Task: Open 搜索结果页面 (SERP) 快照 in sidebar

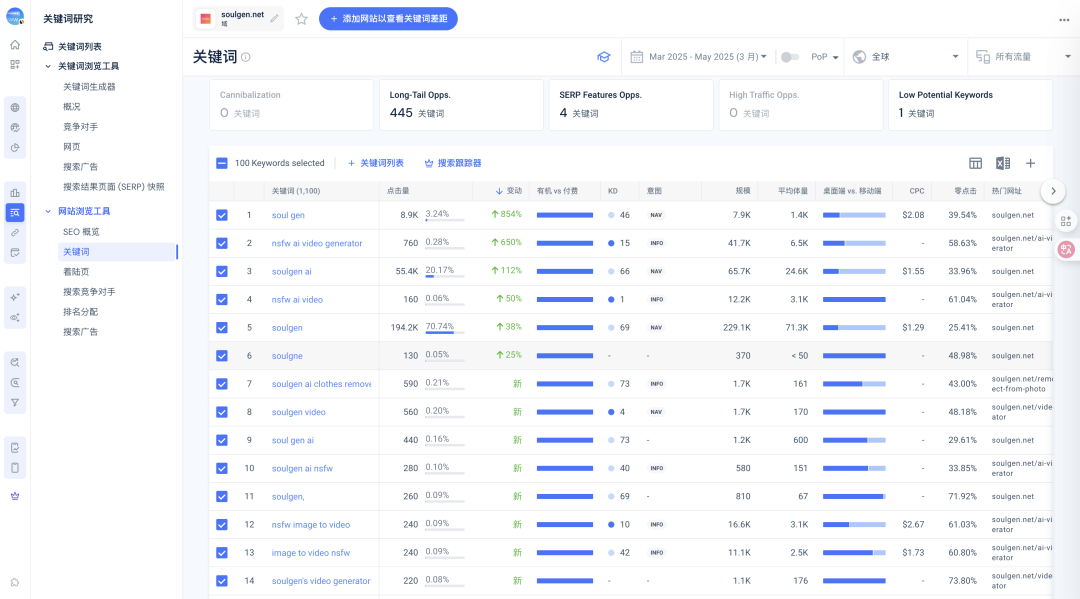Action: coord(114,187)
